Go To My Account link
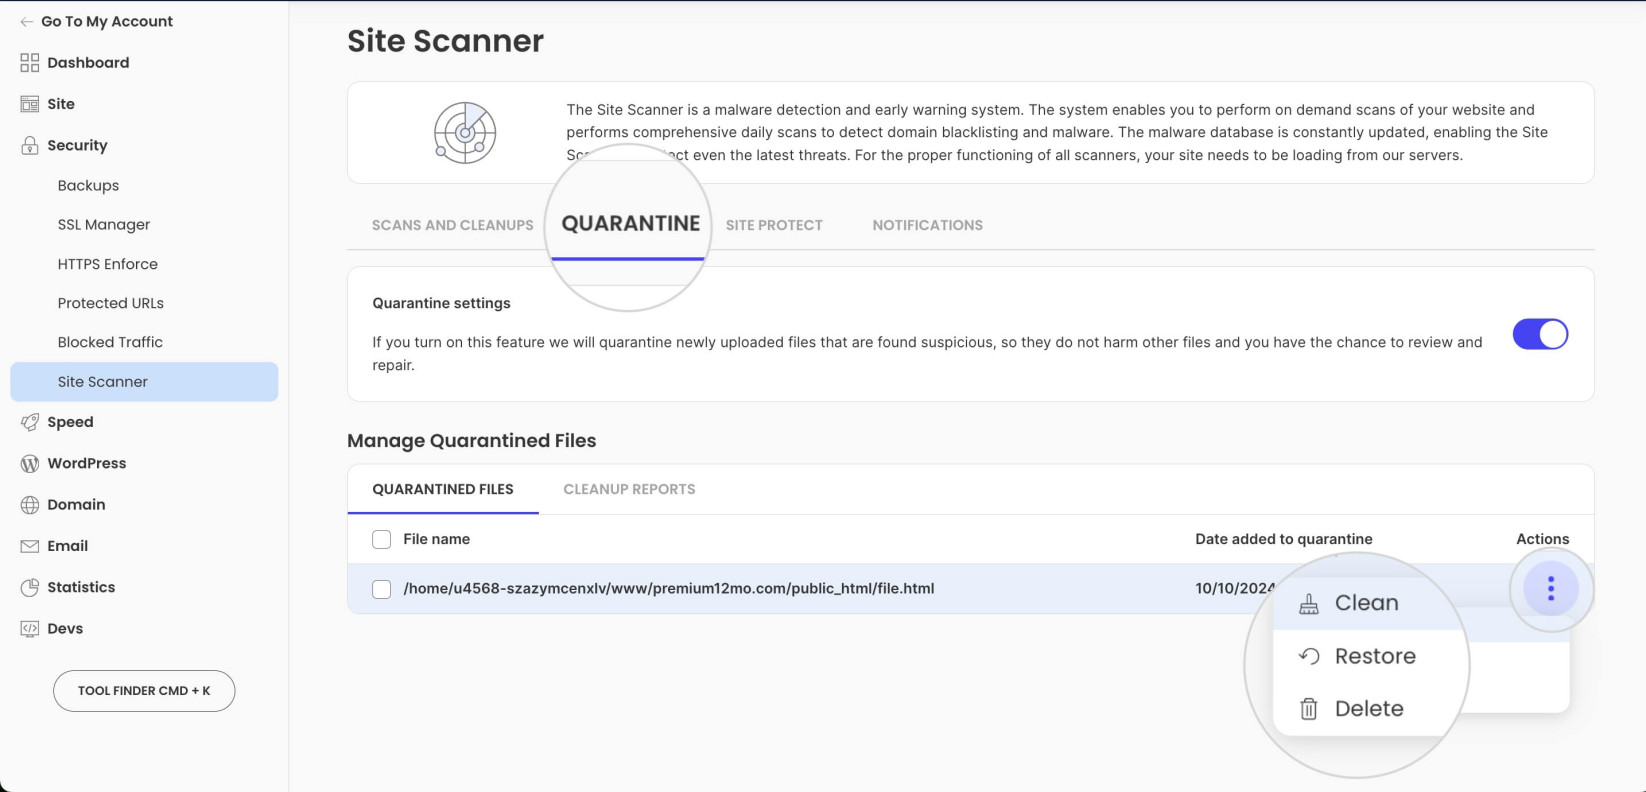Screen dimensions: 1646x792 point(107,22)
